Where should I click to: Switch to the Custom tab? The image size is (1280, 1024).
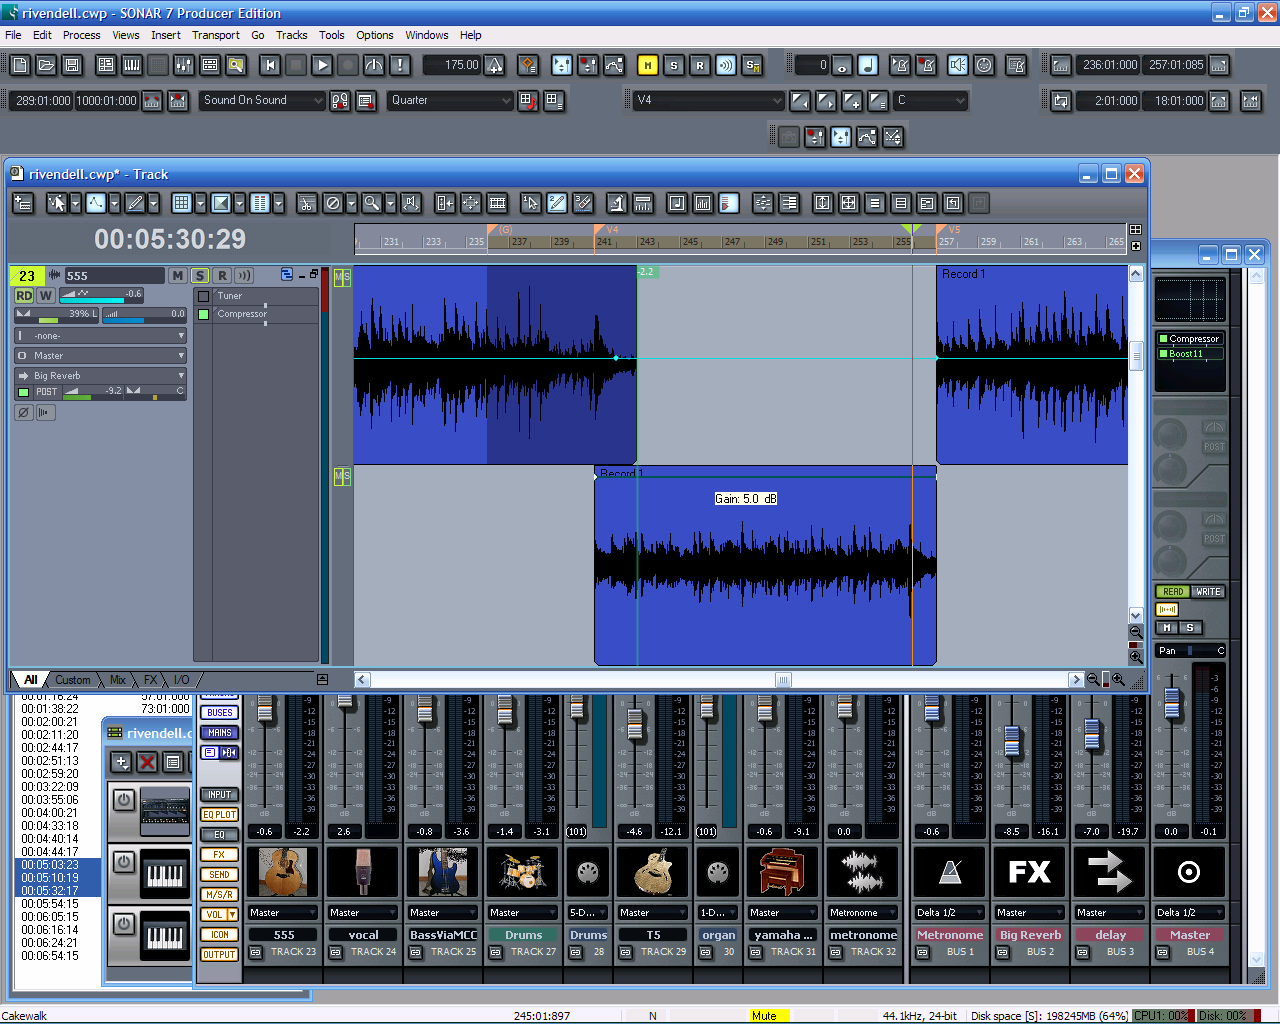point(72,680)
